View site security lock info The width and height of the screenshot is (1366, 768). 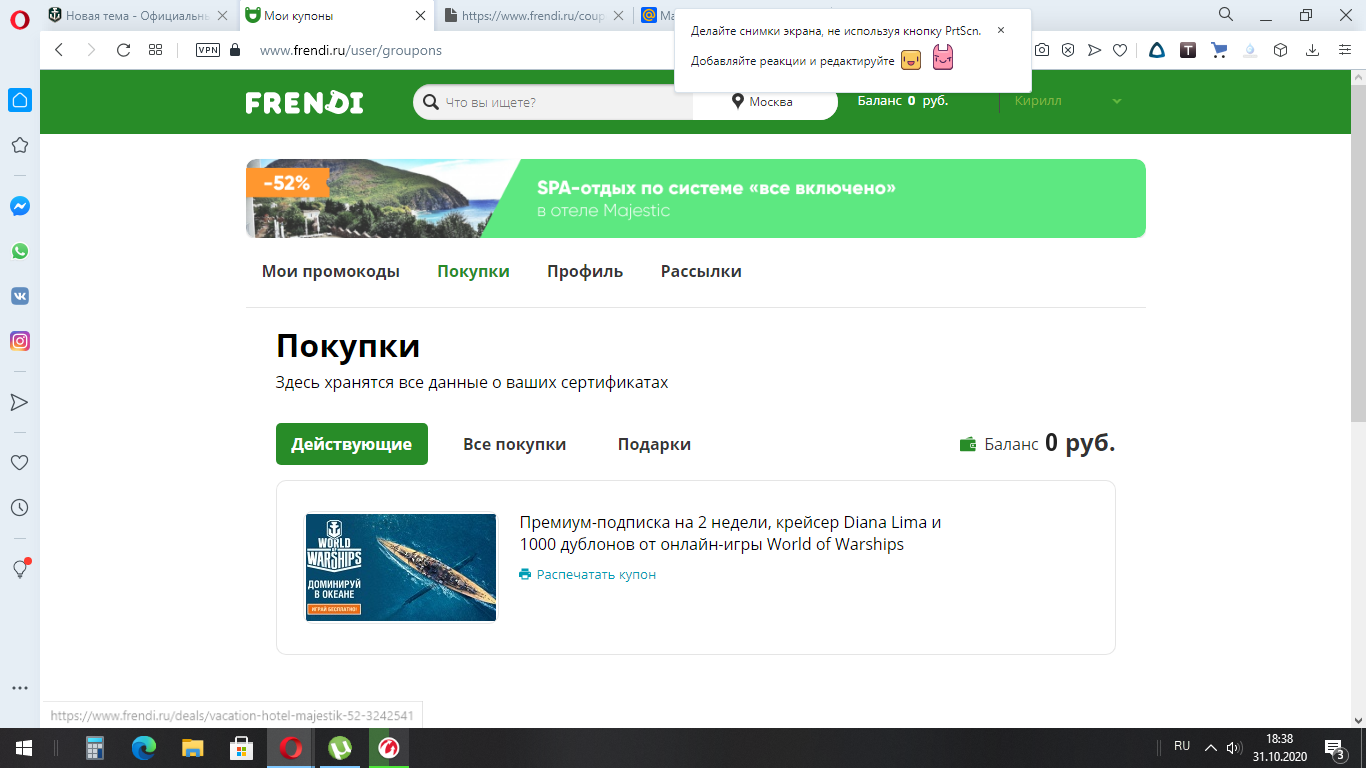(x=235, y=50)
